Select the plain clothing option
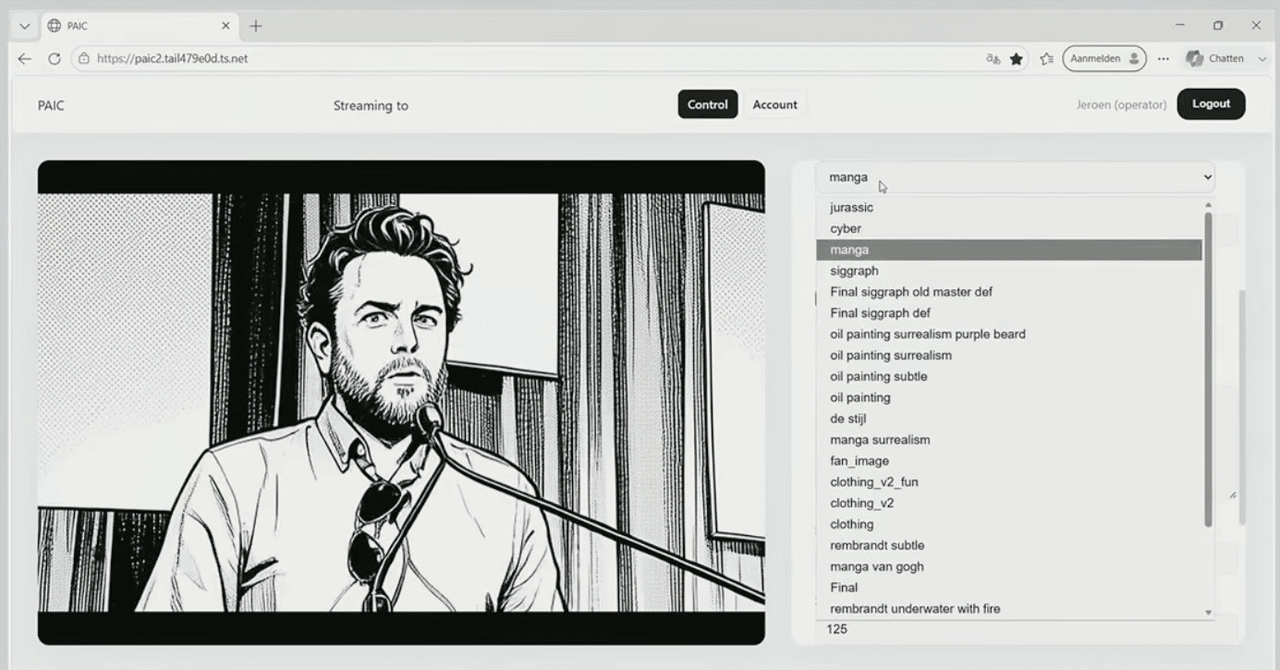This screenshot has height=670, width=1280. click(1009, 524)
